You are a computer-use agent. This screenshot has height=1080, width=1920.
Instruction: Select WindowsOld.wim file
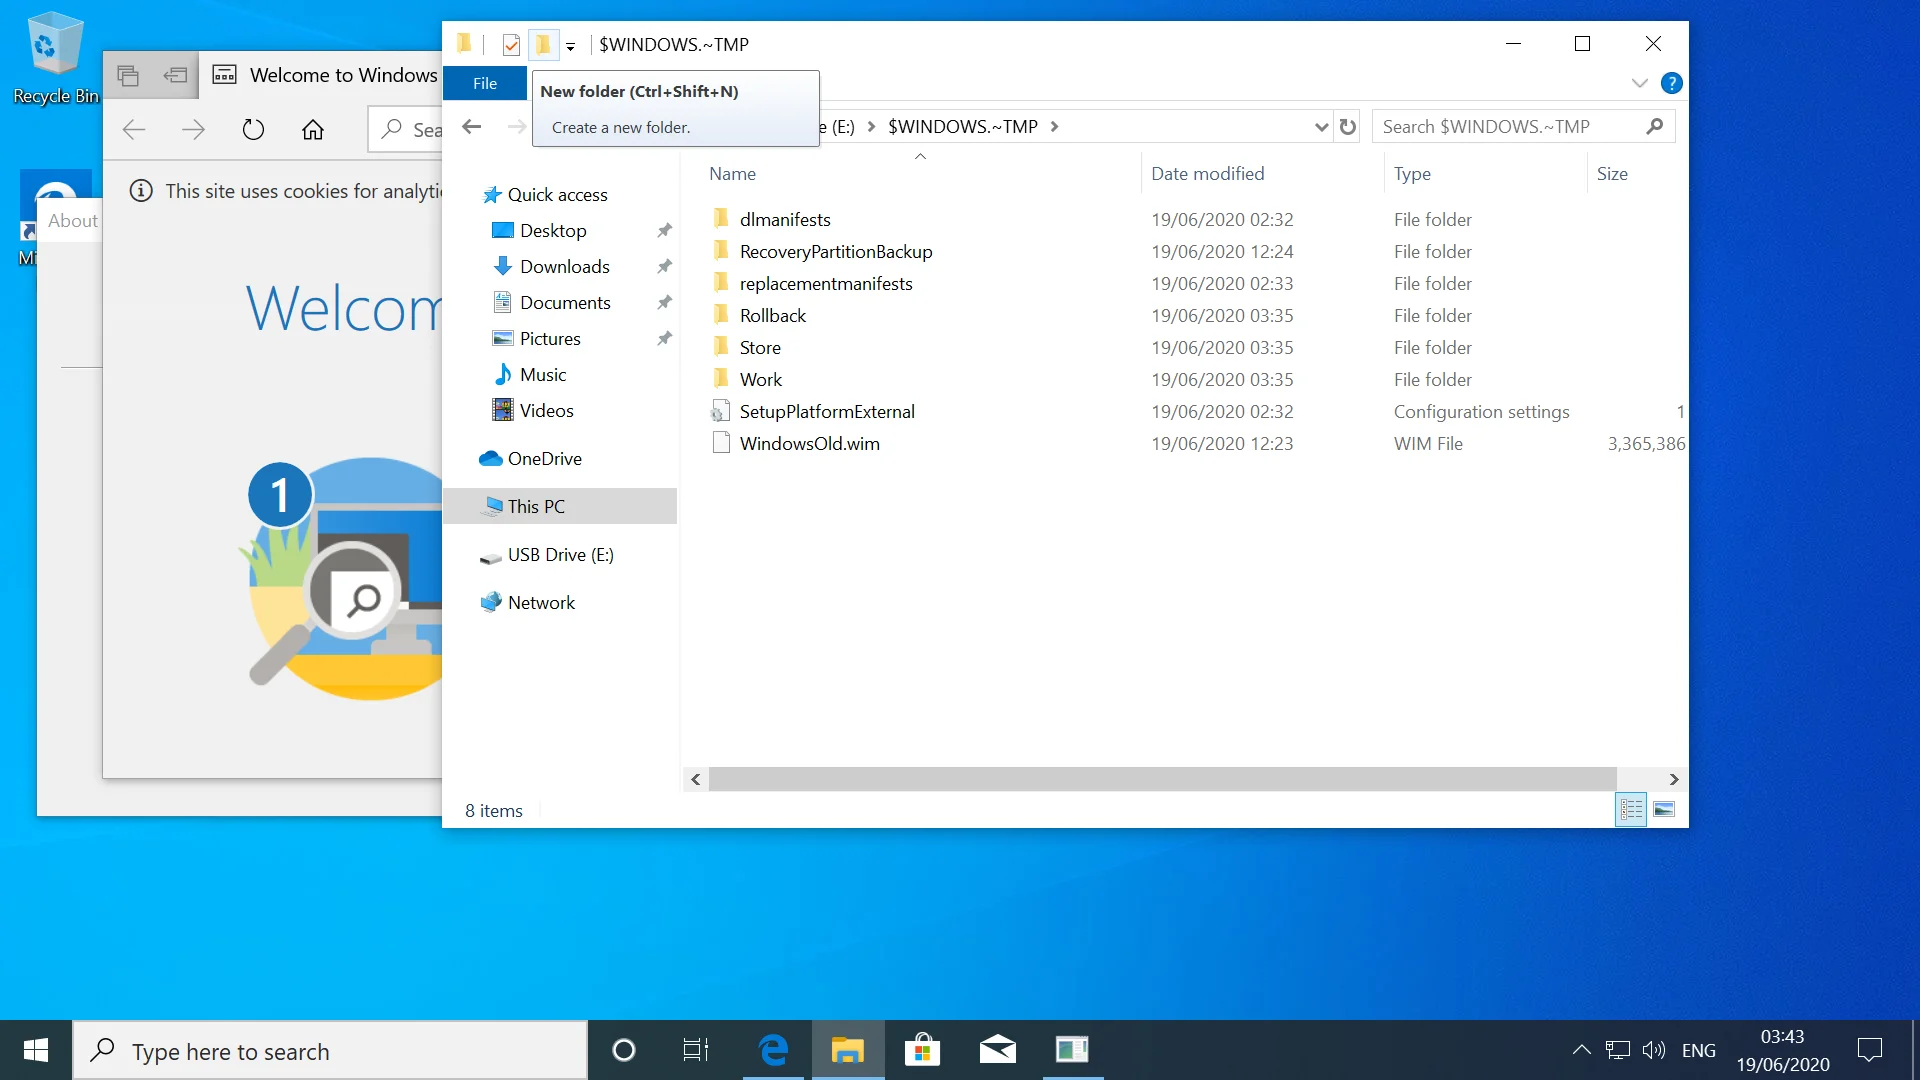tap(810, 443)
